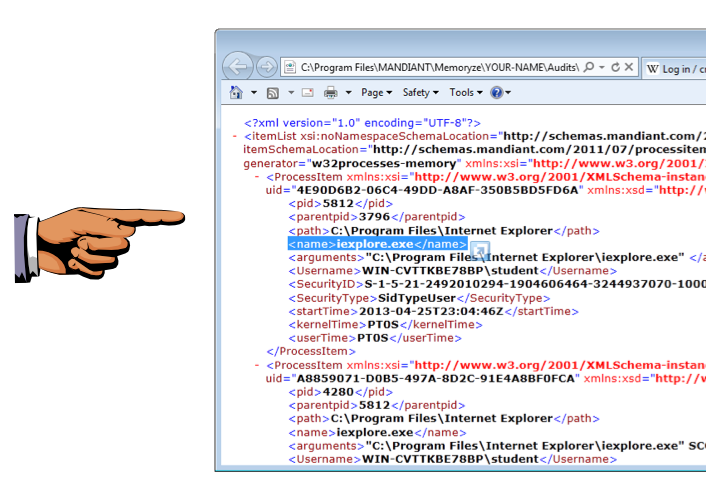
Task: Click the generator w32processes-memory attribute
Action: (x=353, y=163)
